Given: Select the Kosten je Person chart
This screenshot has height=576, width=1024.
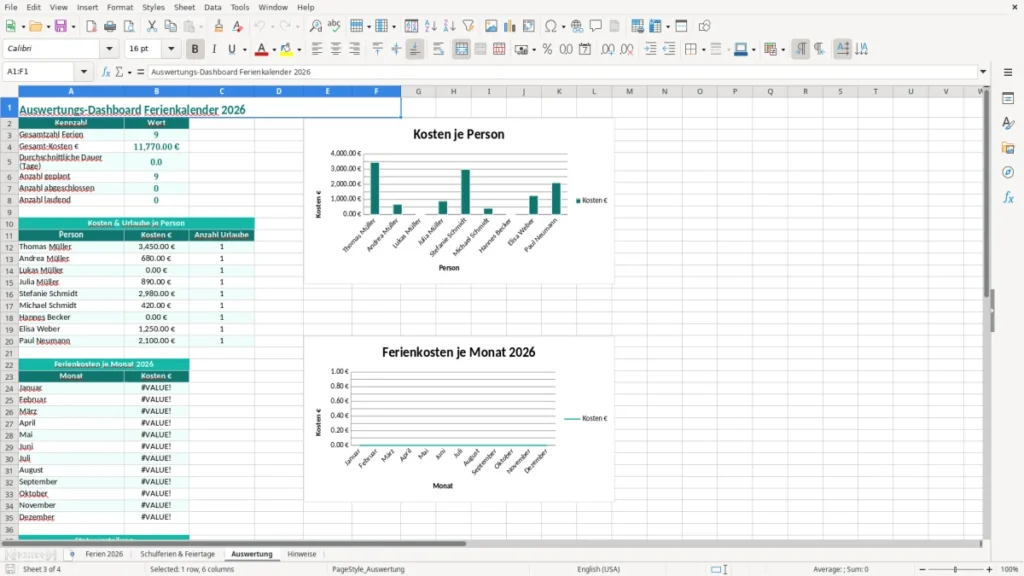Looking at the screenshot, I should 458,201.
